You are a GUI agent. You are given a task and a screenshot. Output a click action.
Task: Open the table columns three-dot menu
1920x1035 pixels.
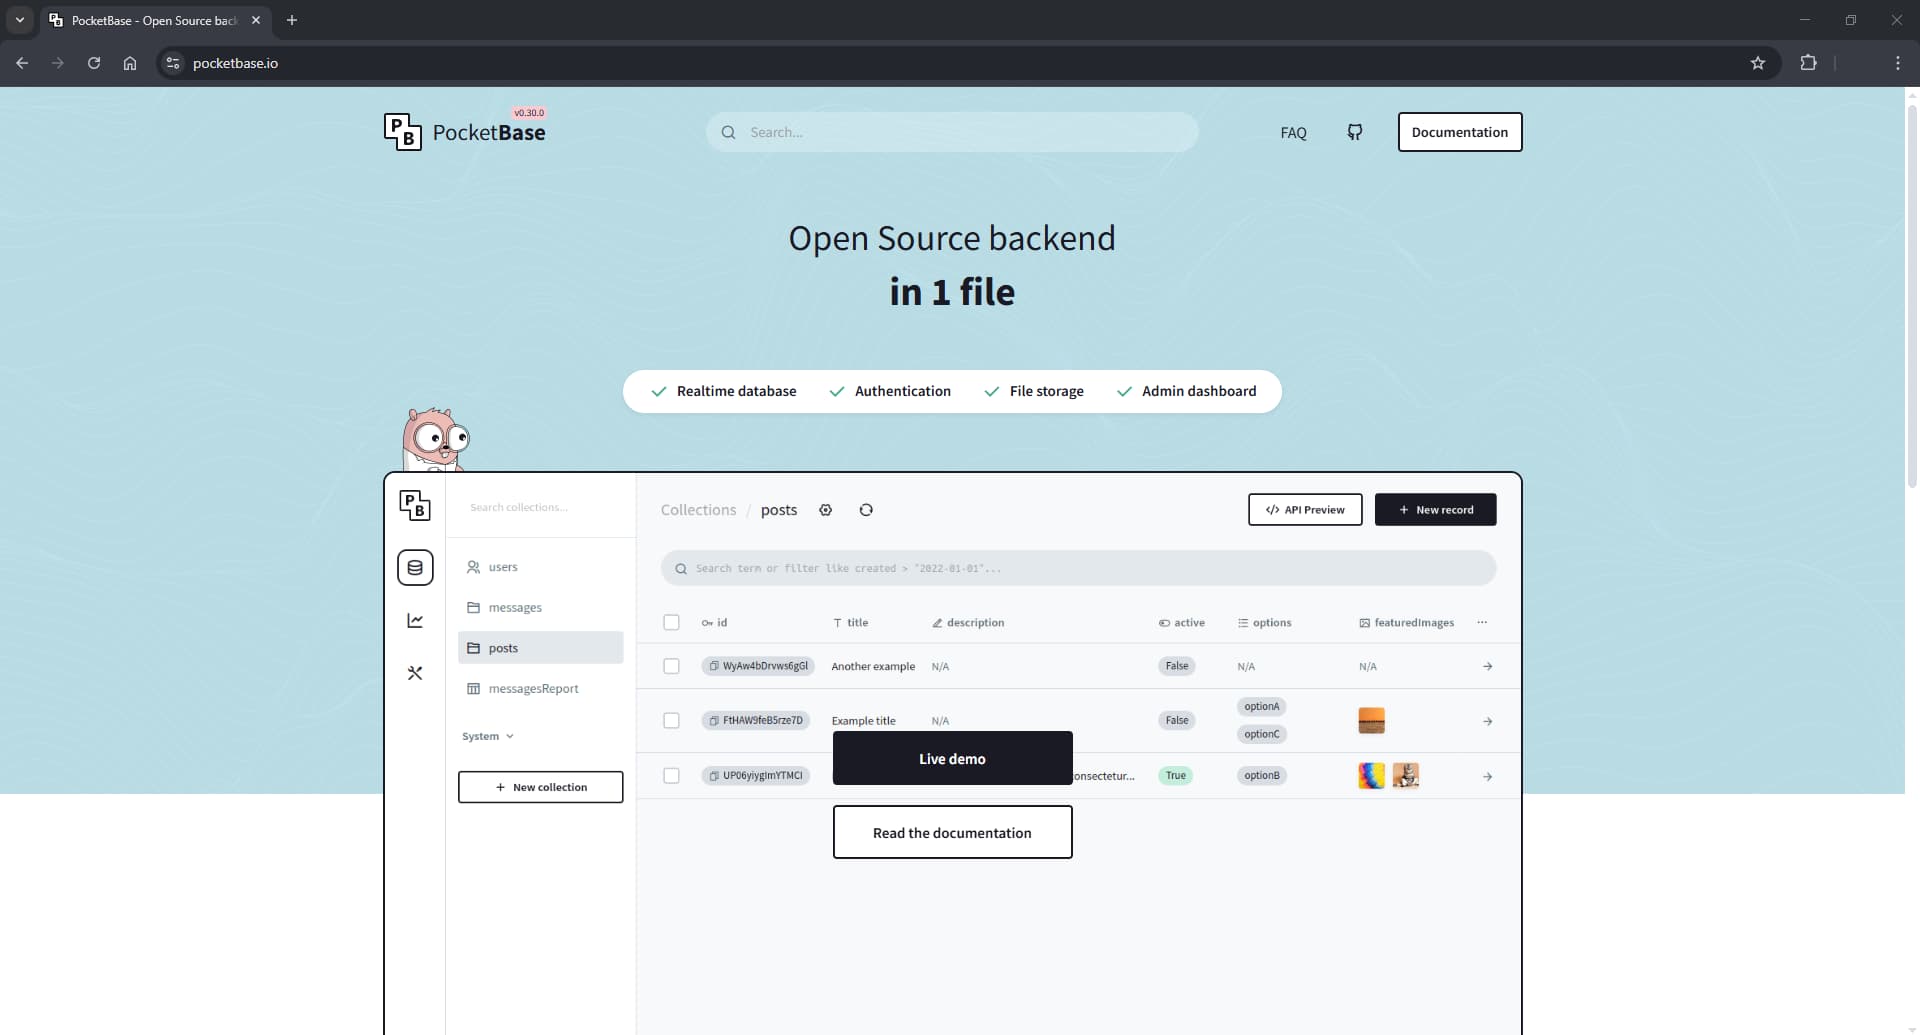(1482, 623)
